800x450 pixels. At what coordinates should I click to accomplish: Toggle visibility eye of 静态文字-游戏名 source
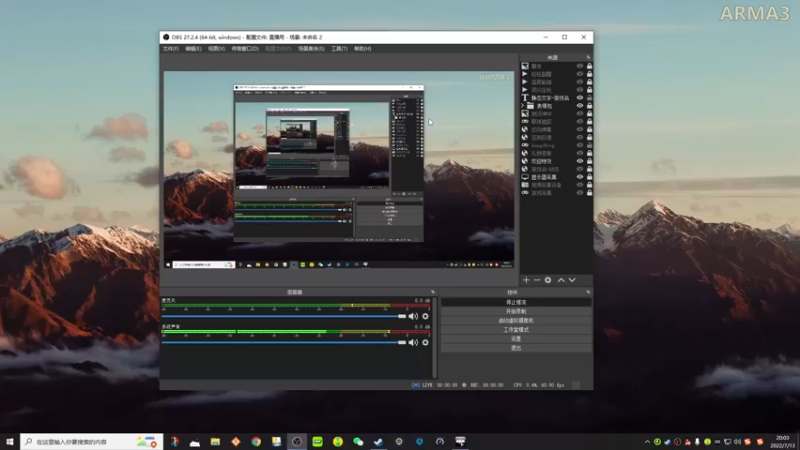pos(580,97)
